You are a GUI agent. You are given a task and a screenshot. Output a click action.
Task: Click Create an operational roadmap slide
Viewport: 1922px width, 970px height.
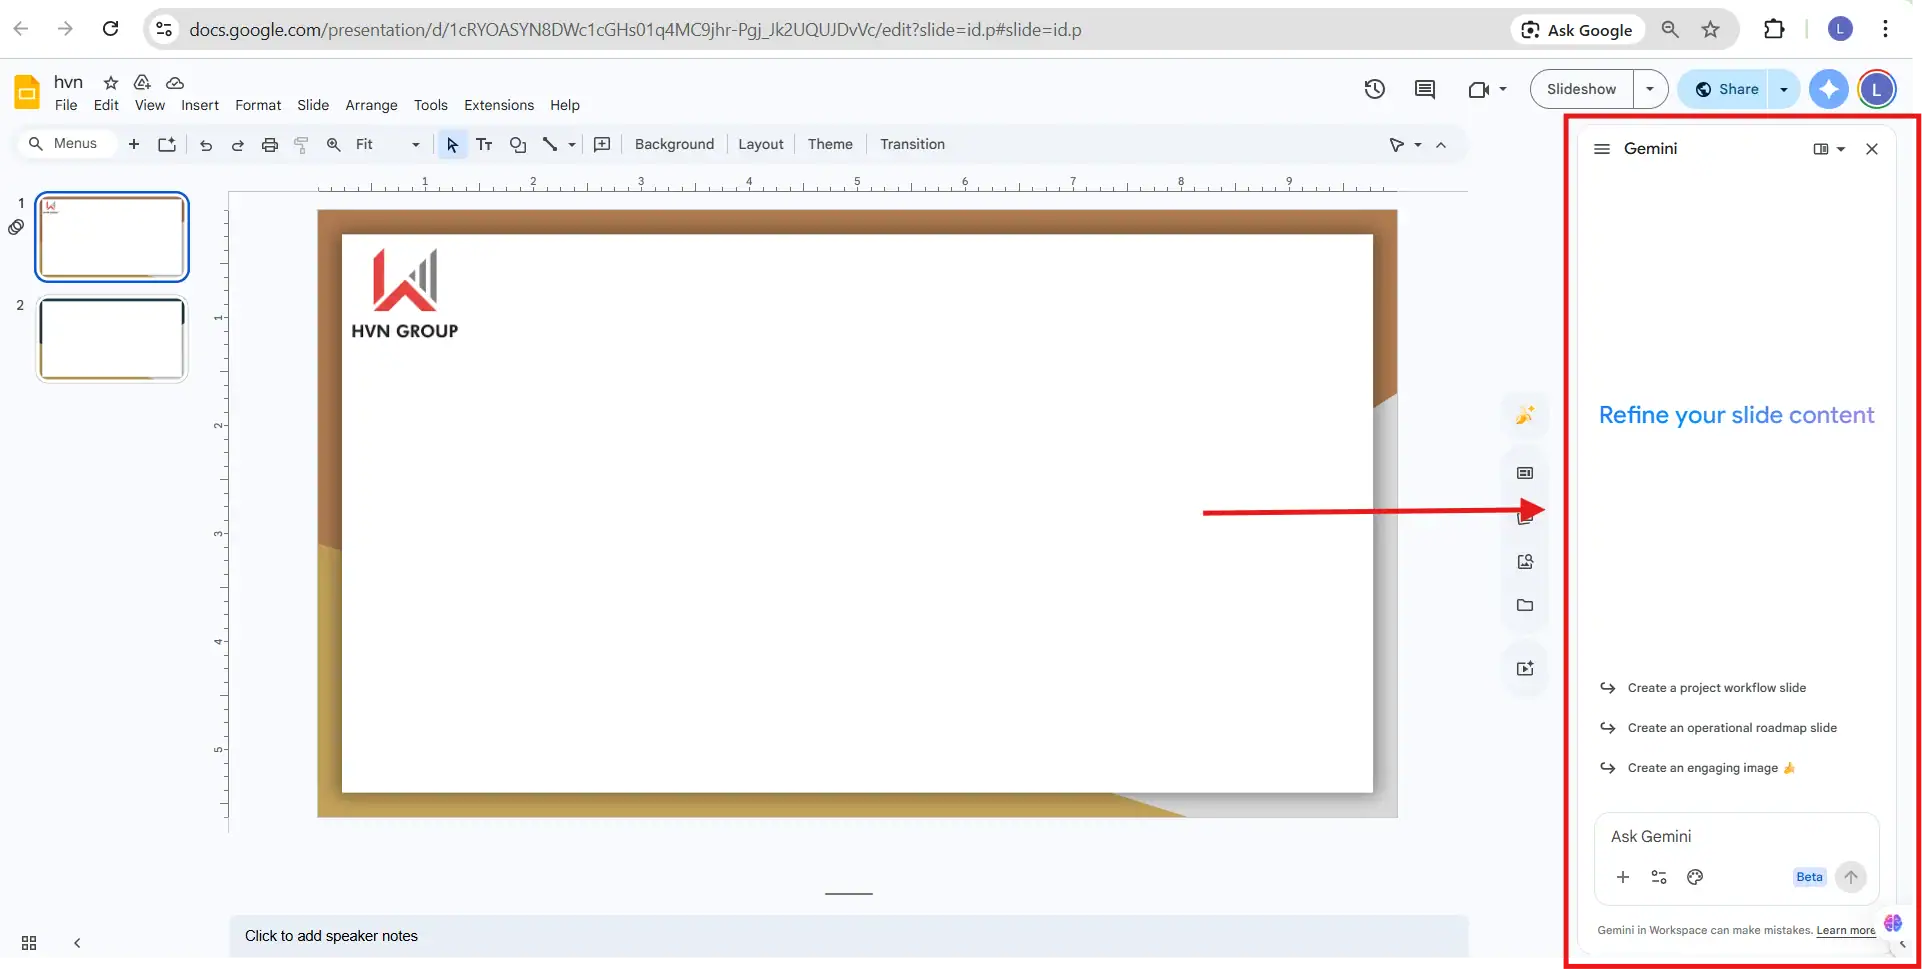[1732, 728]
